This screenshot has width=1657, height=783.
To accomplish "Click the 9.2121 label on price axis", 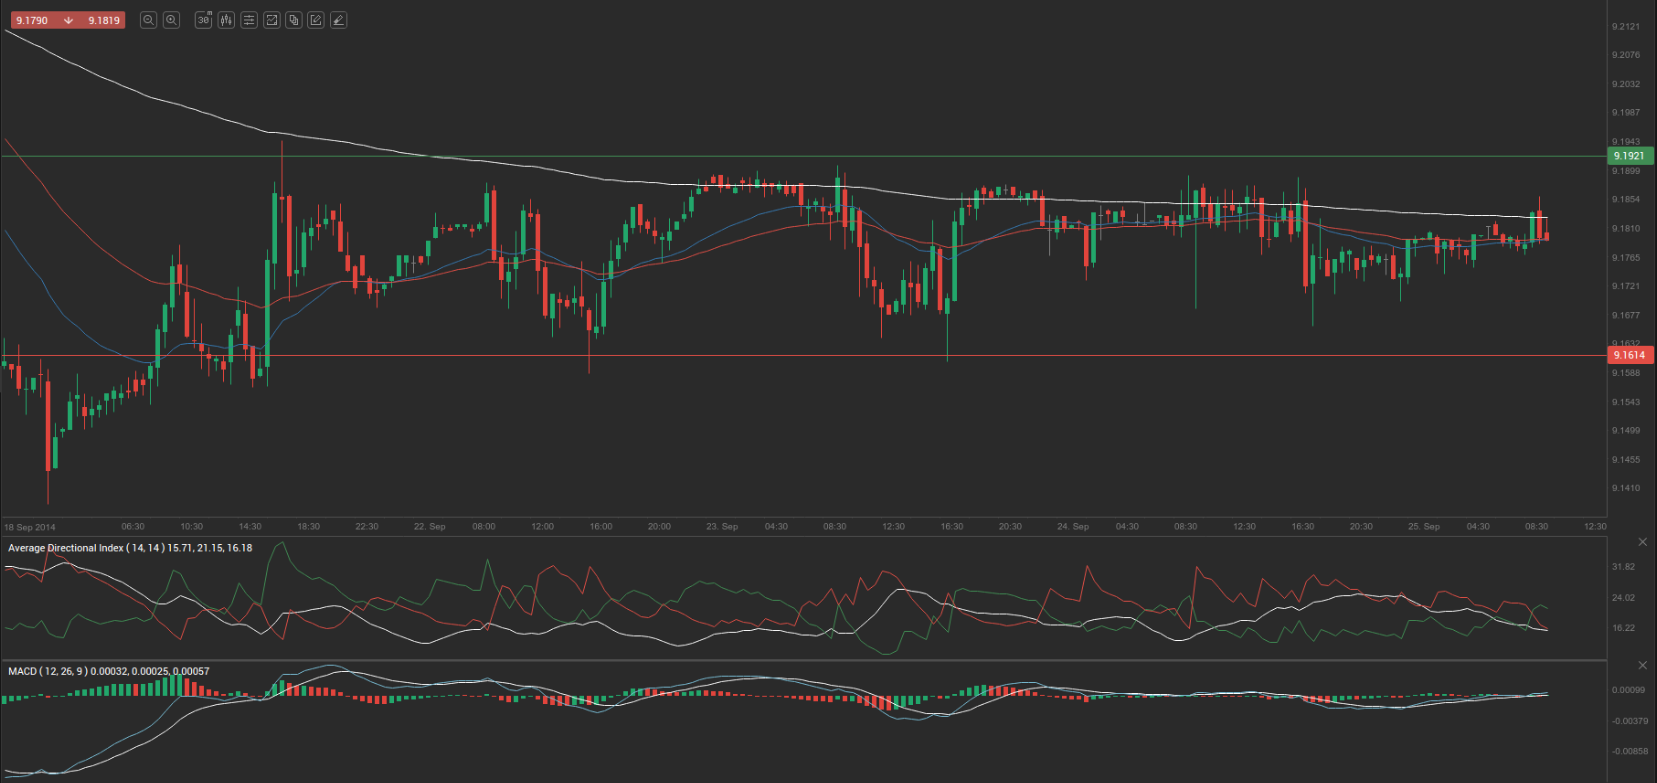I will (x=1625, y=27).
